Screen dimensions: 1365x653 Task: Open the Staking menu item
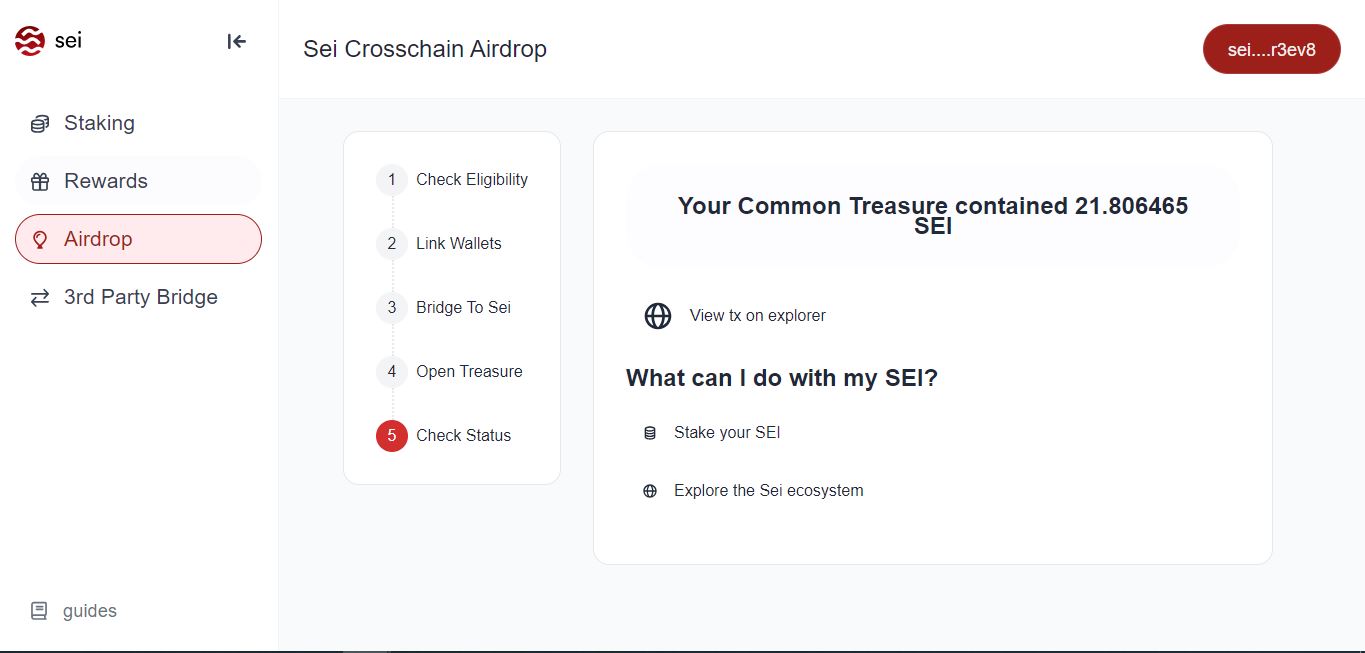point(138,123)
